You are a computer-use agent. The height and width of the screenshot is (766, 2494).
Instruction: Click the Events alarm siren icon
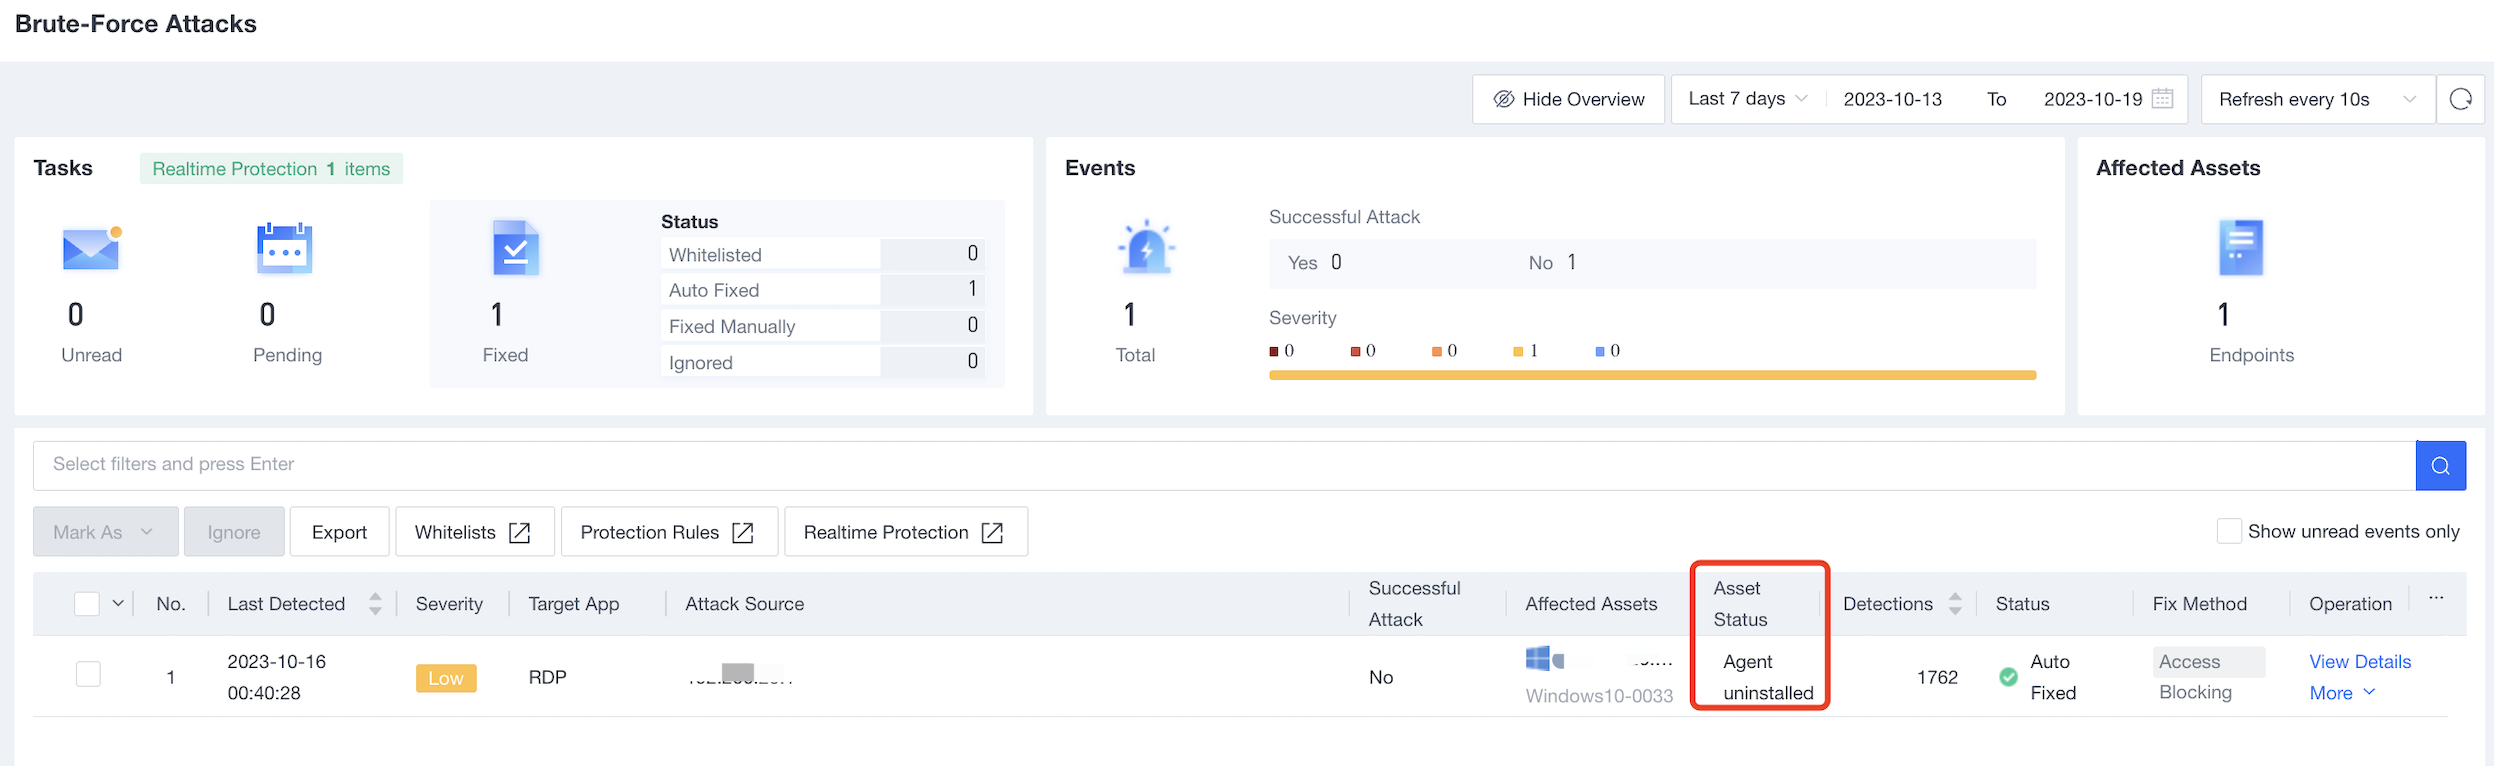1146,248
